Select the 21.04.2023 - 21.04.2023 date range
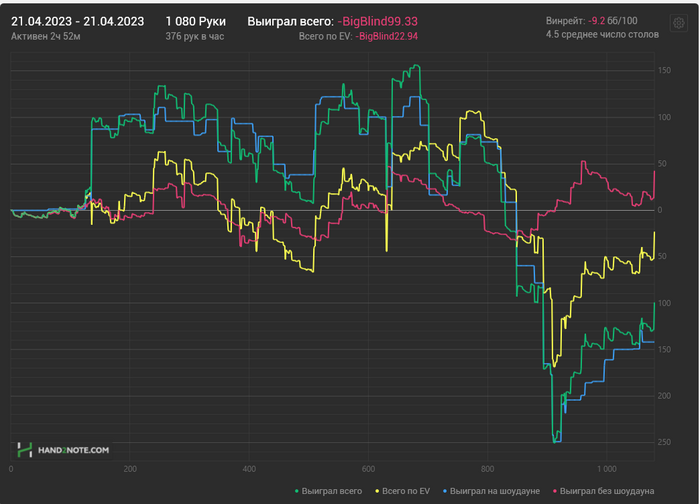Viewport: 700px width, 504px height. [77, 20]
